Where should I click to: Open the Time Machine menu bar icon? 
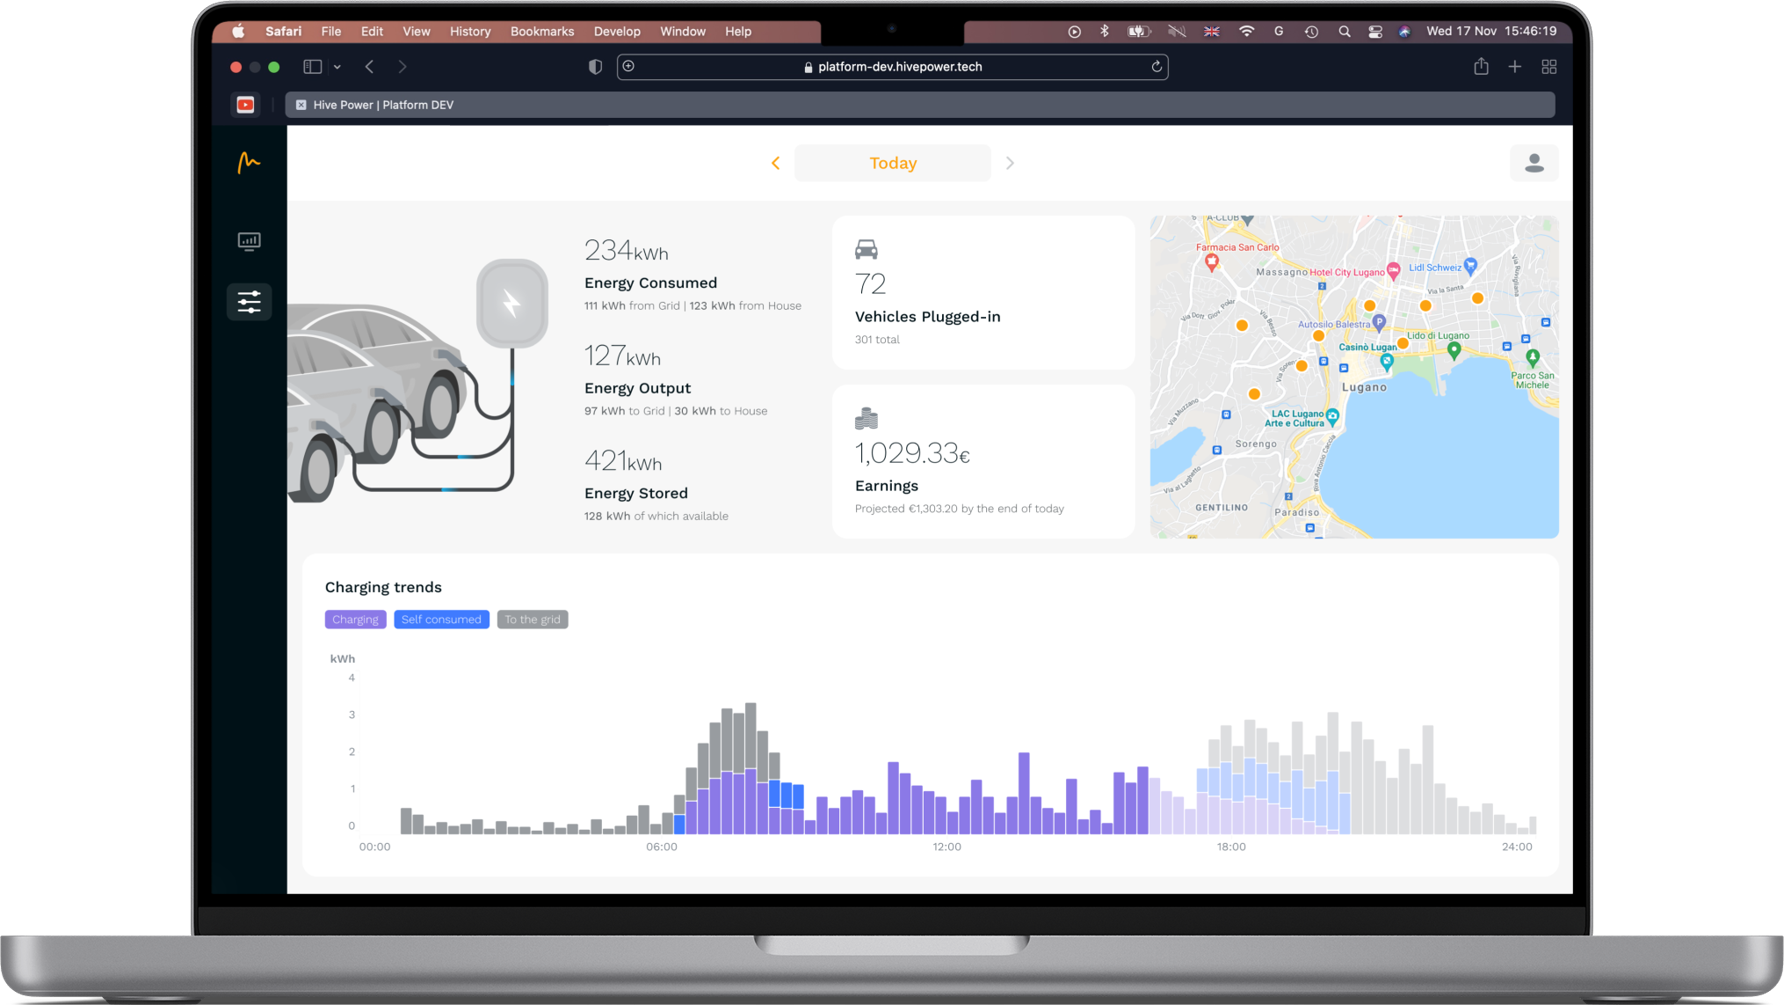point(1311,31)
